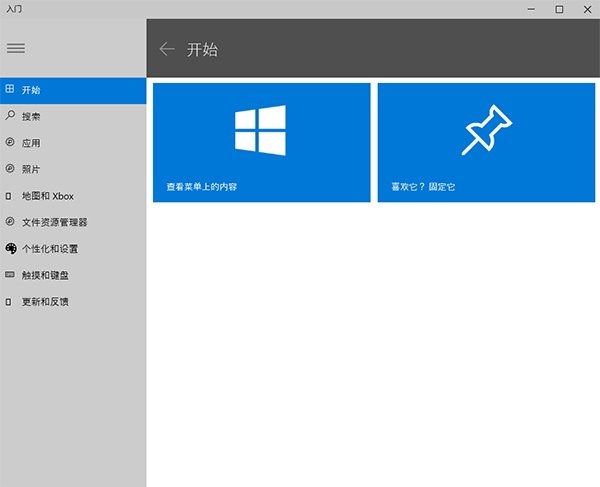
Task: Maximize the 入门 window
Action: [559, 9]
